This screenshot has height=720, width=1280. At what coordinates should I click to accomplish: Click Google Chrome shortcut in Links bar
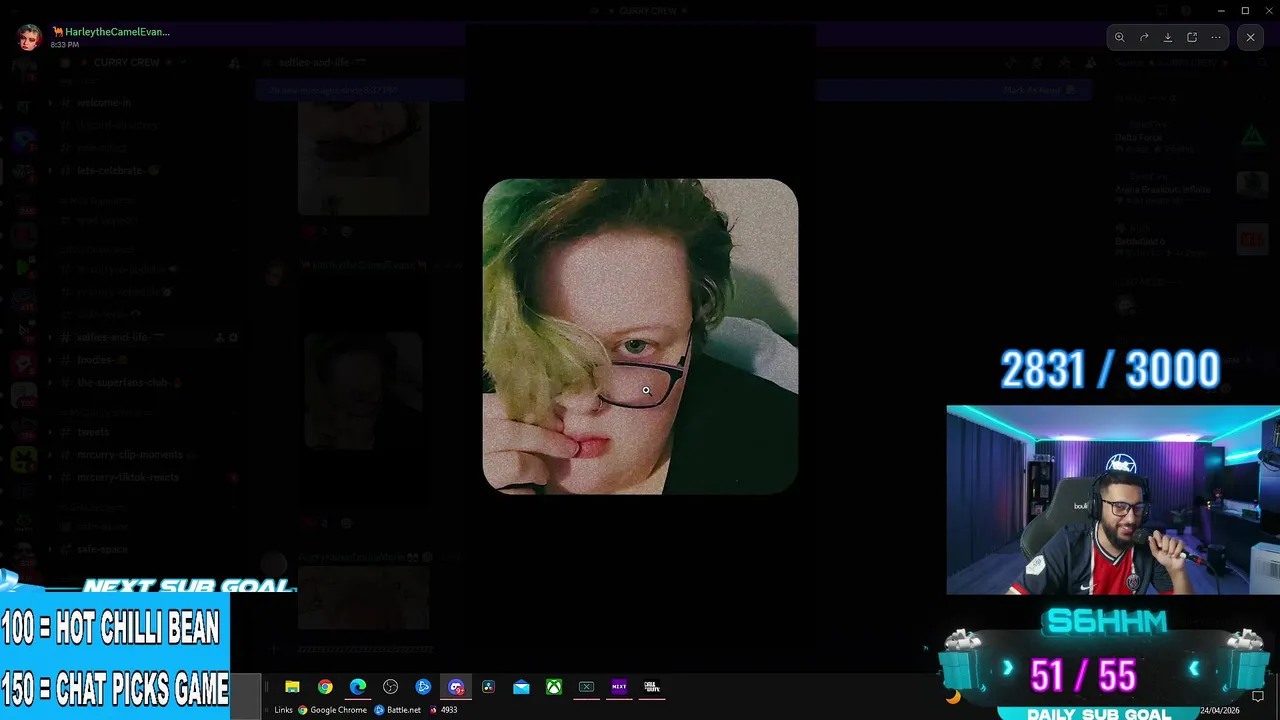333,710
